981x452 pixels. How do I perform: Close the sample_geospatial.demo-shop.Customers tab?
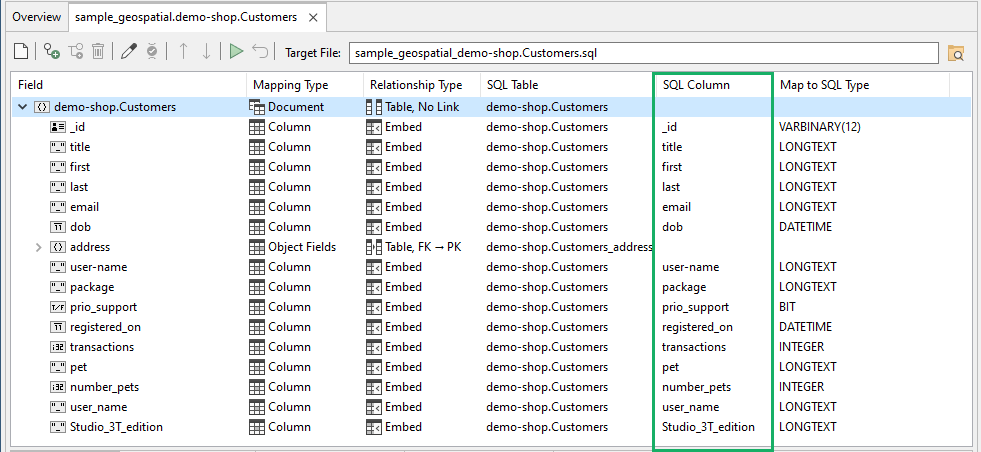pos(314,18)
